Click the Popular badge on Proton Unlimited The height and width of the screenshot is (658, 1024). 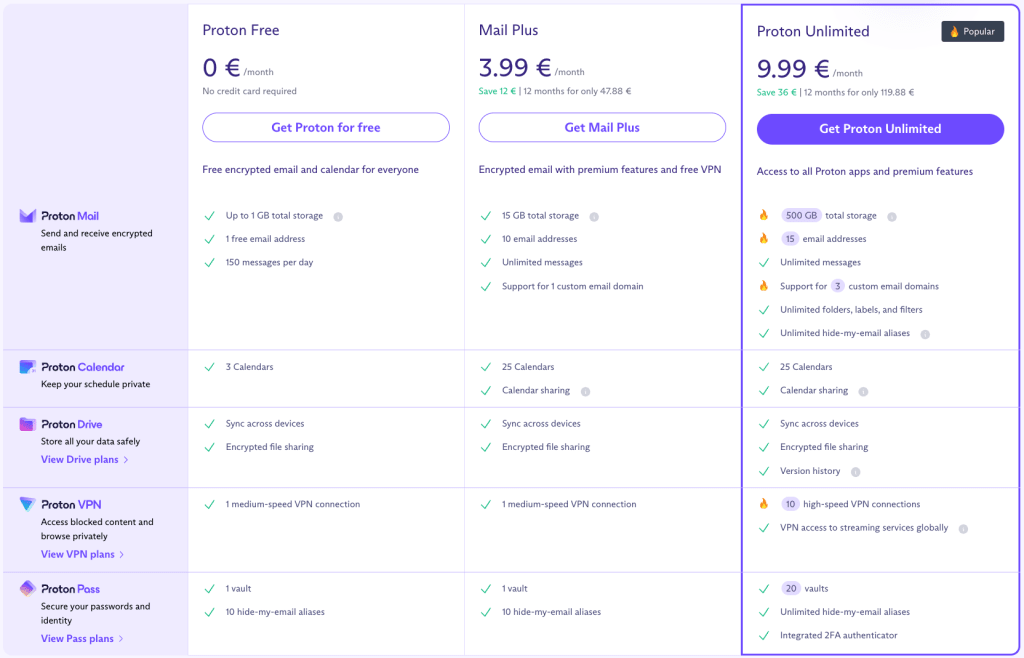pos(972,31)
